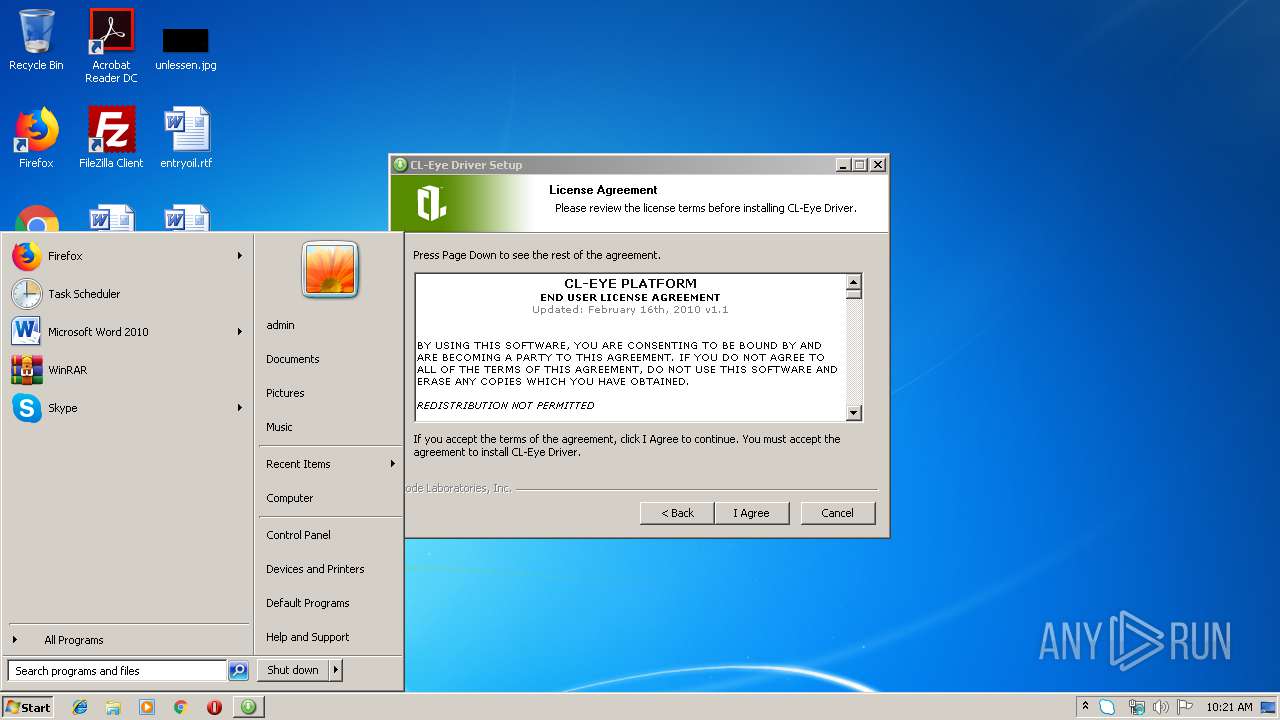The width and height of the screenshot is (1280, 720).
Task: Open Acrobat Reader DC desktop shortcut
Action: (x=111, y=46)
